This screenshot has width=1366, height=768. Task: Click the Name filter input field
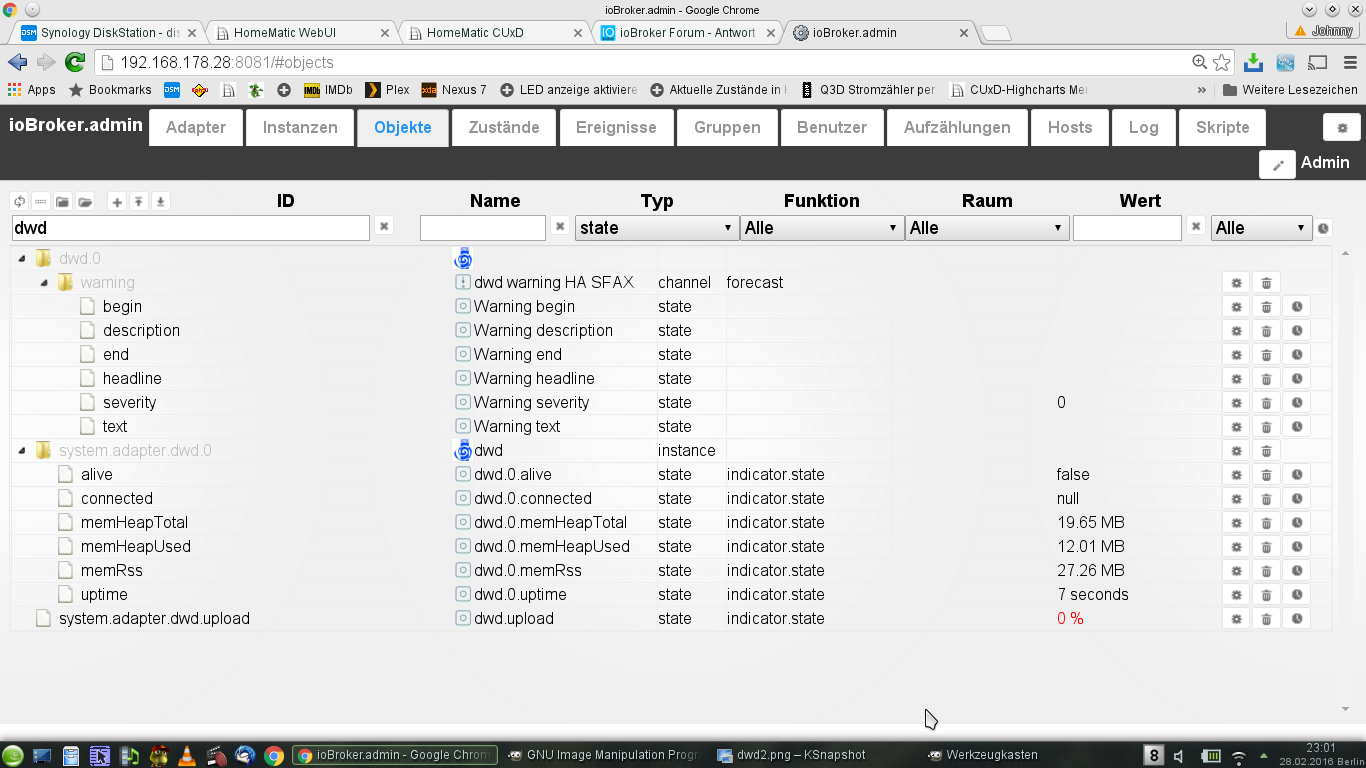pos(483,228)
